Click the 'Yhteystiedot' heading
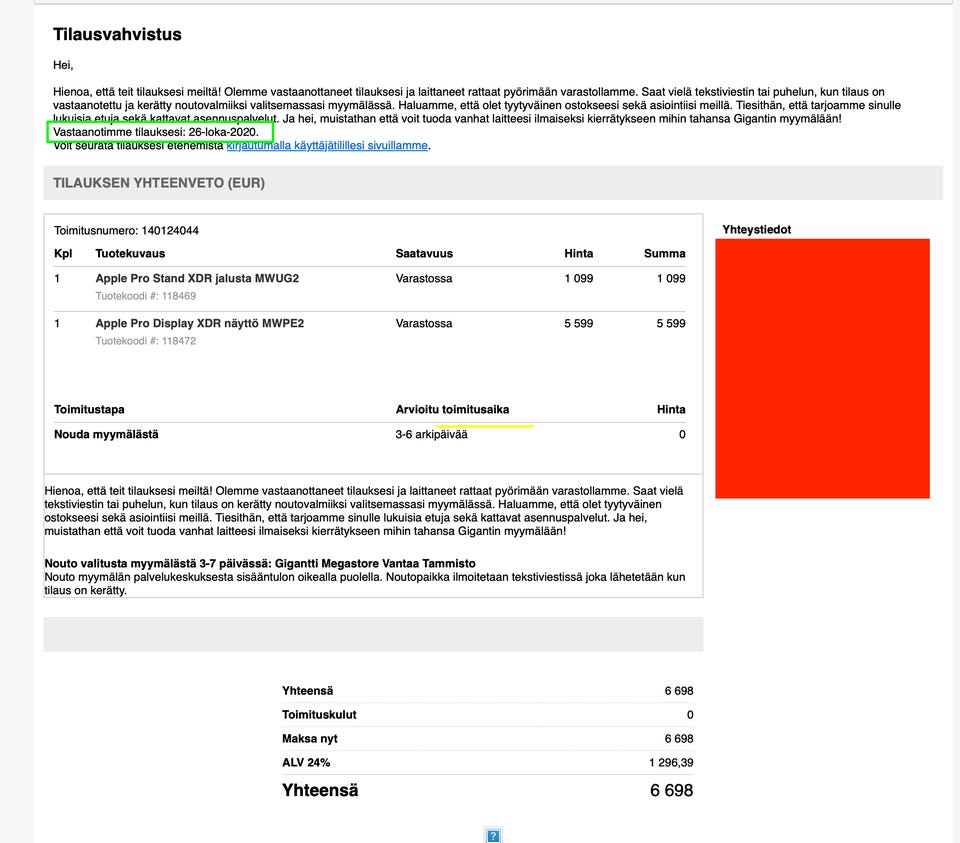 (756, 230)
